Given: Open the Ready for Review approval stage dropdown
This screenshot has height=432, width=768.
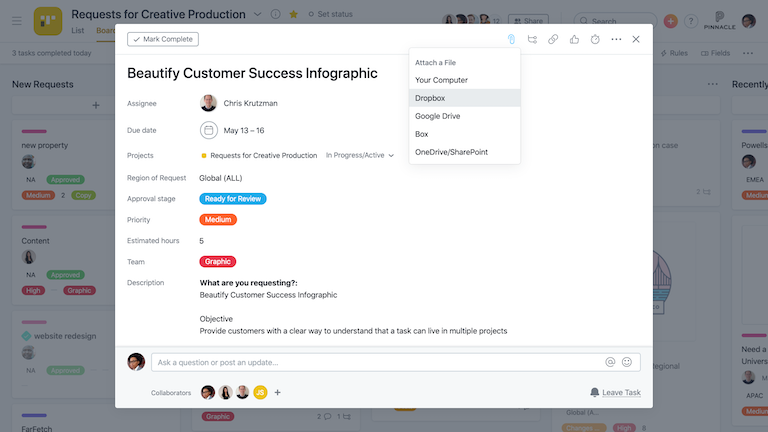Looking at the screenshot, I should (233, 199).
